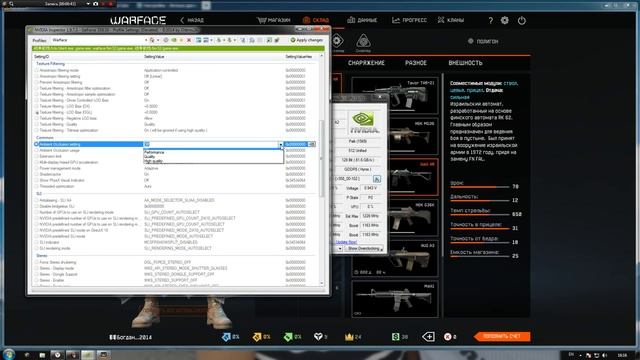
Task: Open the Кланы tab in Warface
Action: 451,20
